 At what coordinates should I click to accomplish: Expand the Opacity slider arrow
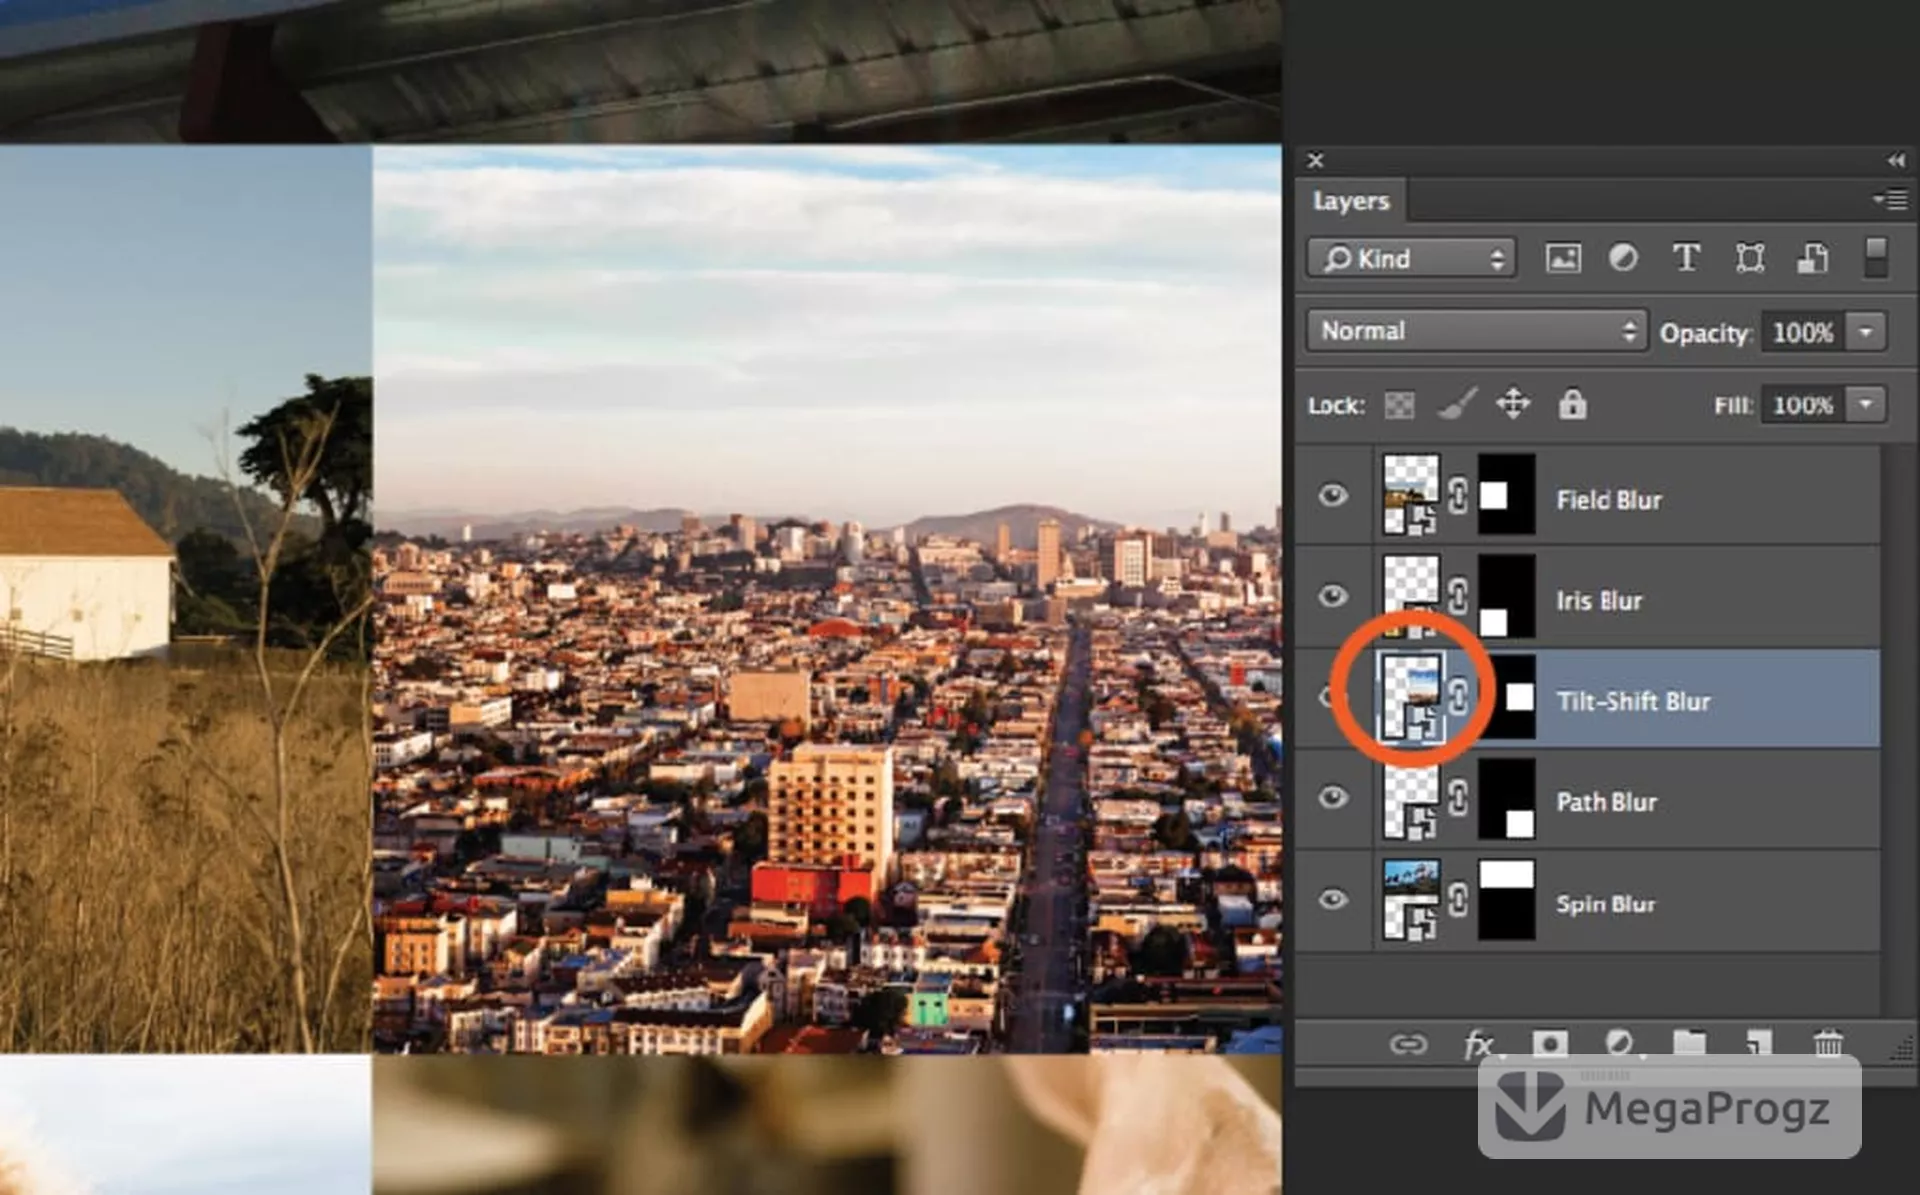coord(1866,331)
